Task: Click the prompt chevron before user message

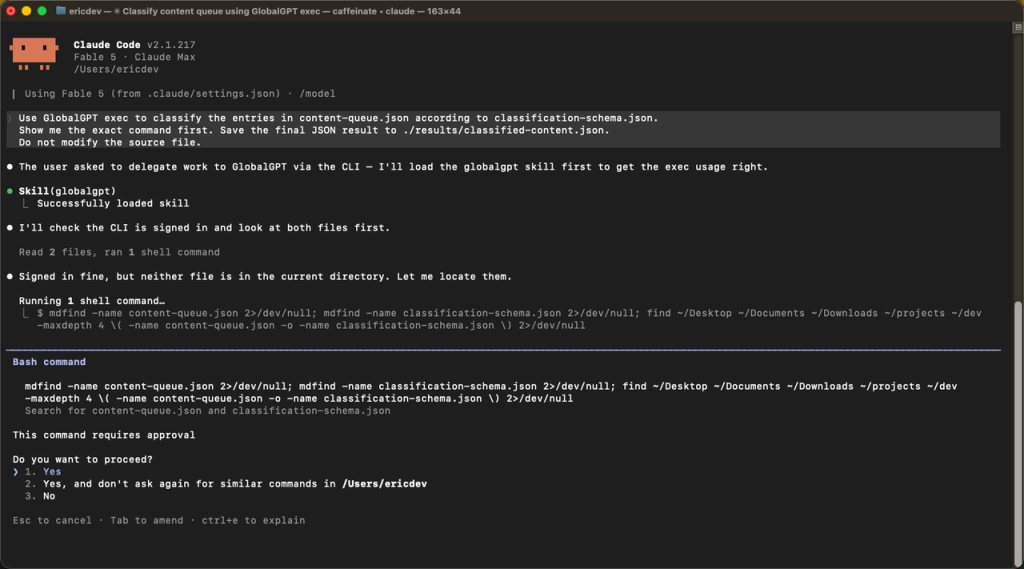Action: click(10, 118)
